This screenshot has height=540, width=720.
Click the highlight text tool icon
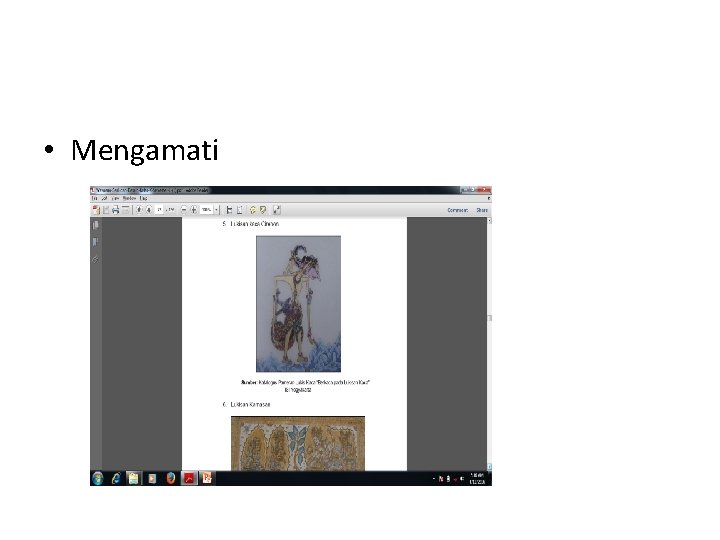(x=263, y=210)
